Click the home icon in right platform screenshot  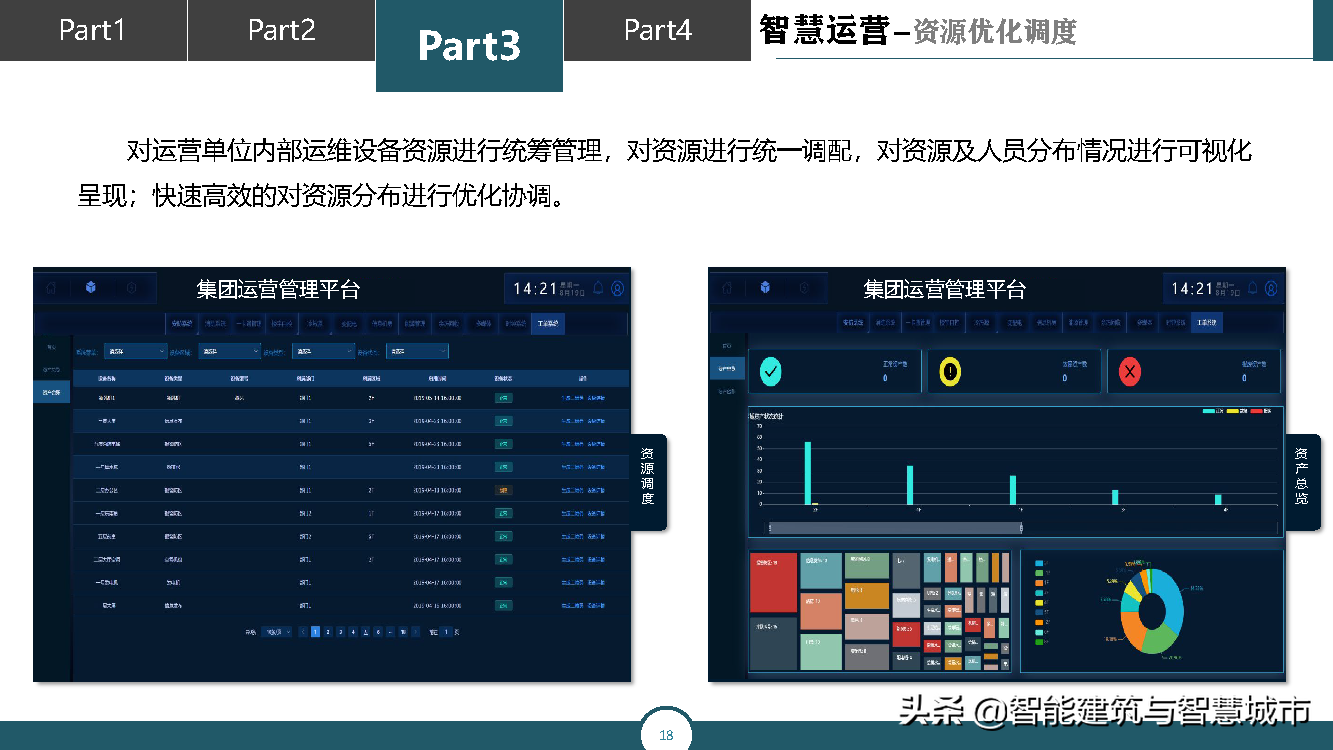click(726, 288)
